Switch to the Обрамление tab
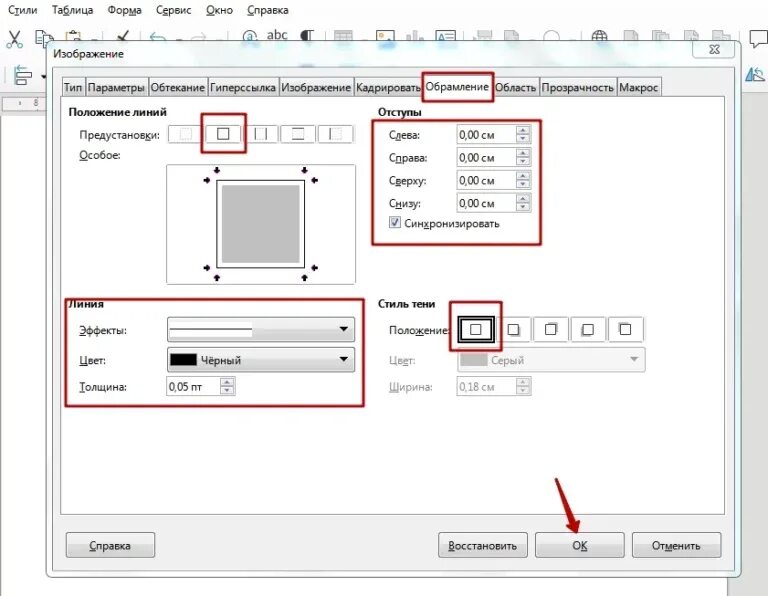The image size is (768, 596). tap(457, 87)
